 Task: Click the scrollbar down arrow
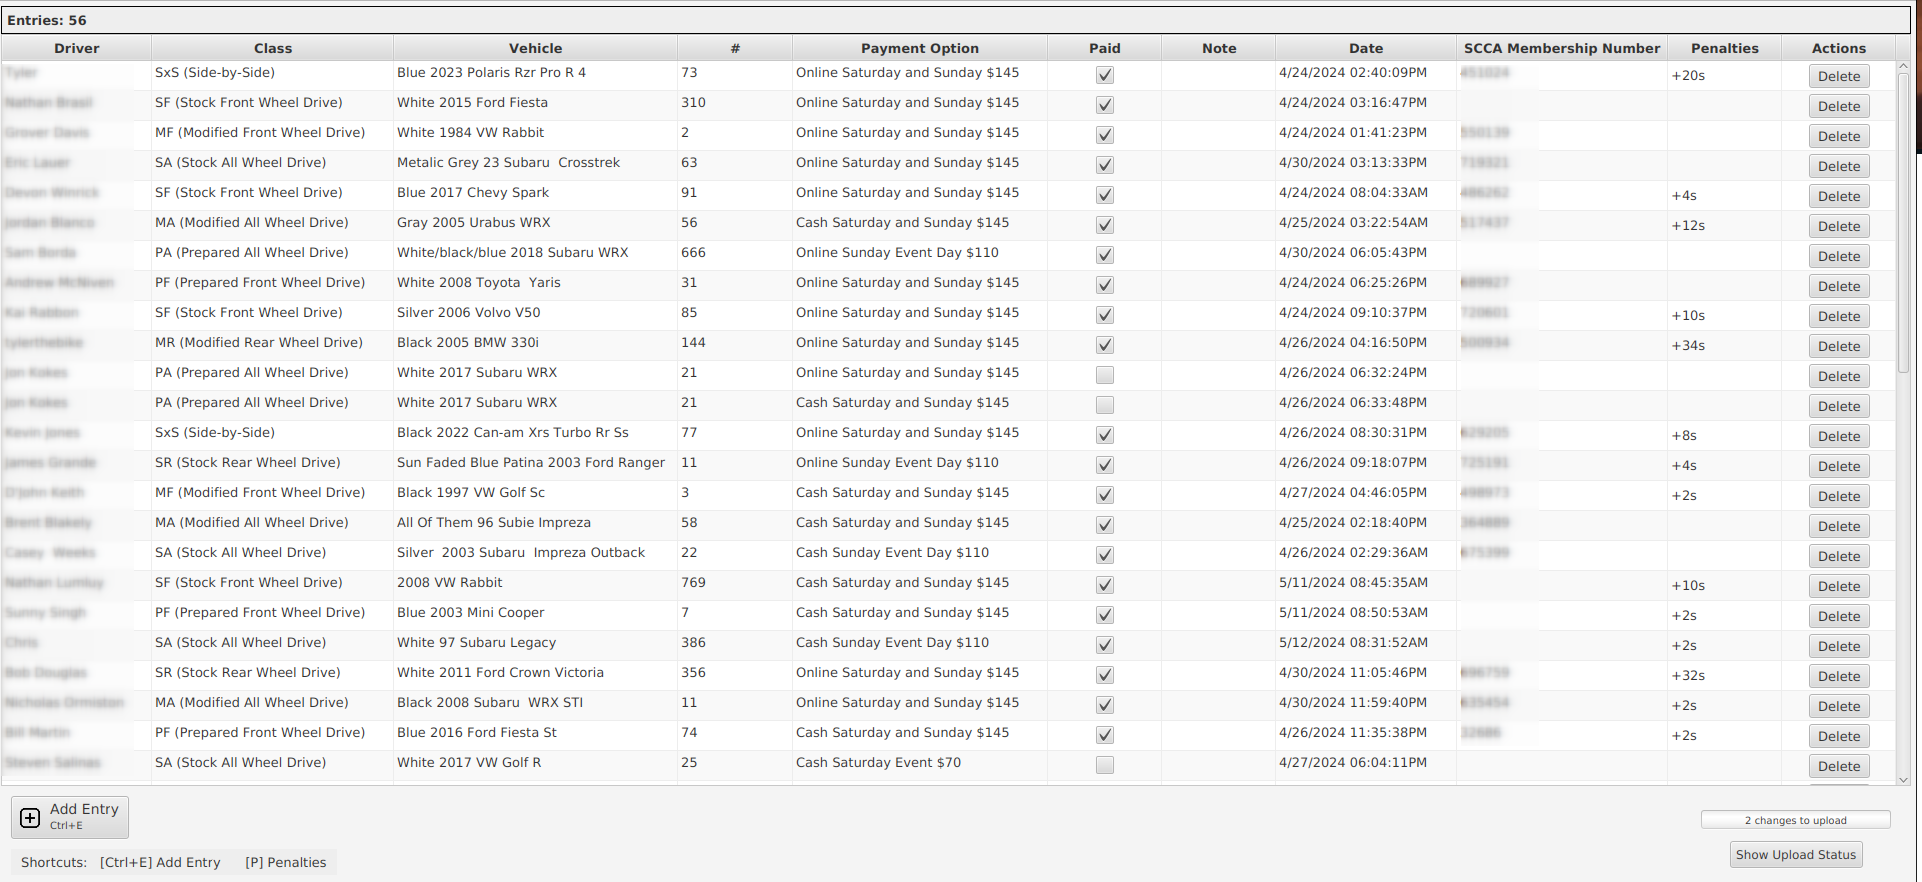pos(1903,780)
